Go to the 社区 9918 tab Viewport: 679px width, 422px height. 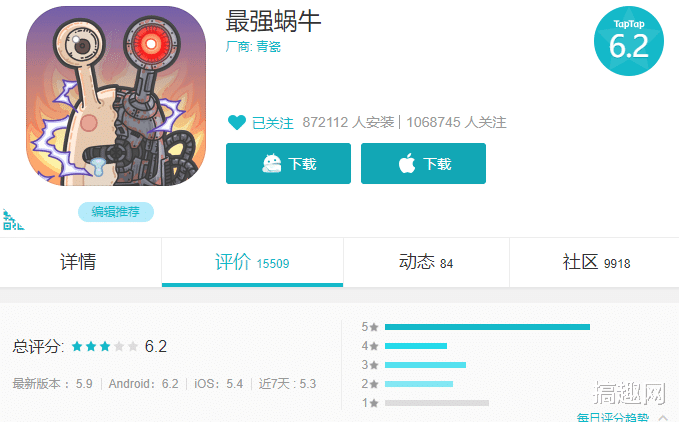596,262
